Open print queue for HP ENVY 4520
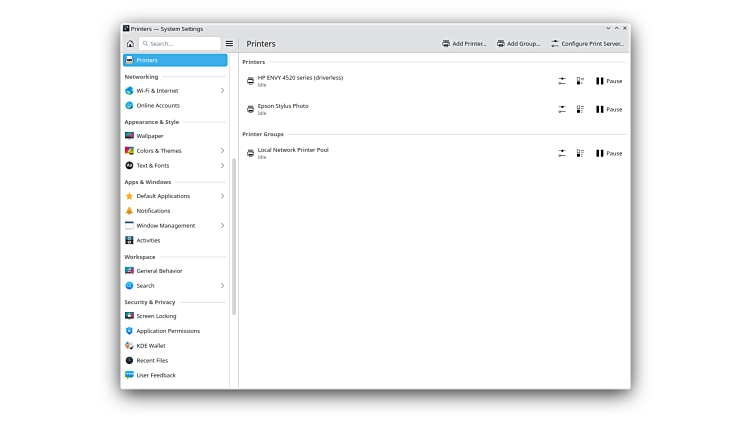Screen dimensions: 752x423 coord(580,81)
